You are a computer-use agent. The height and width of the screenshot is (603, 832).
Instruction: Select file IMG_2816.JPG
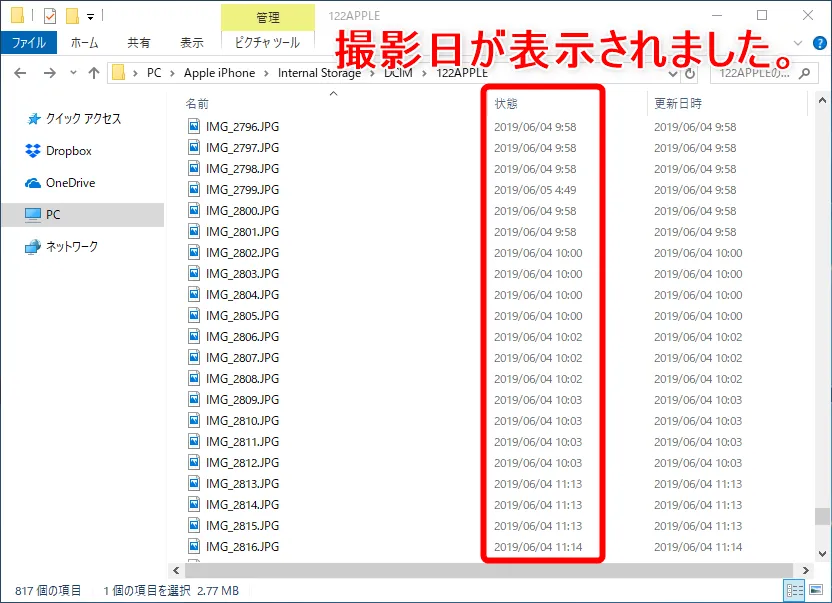(242, 546)
